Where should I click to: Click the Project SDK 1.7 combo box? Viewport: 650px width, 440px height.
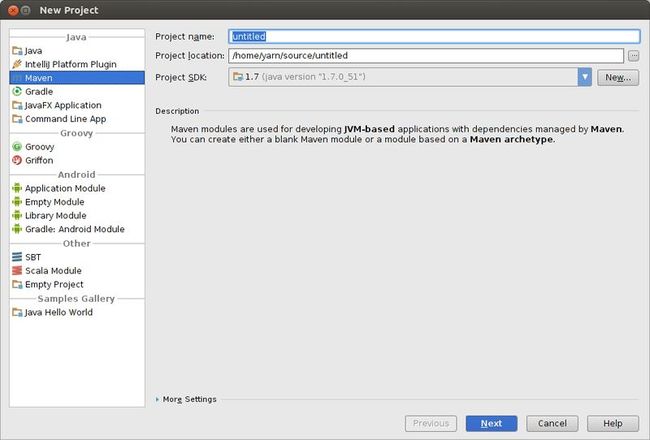(410, 77)
